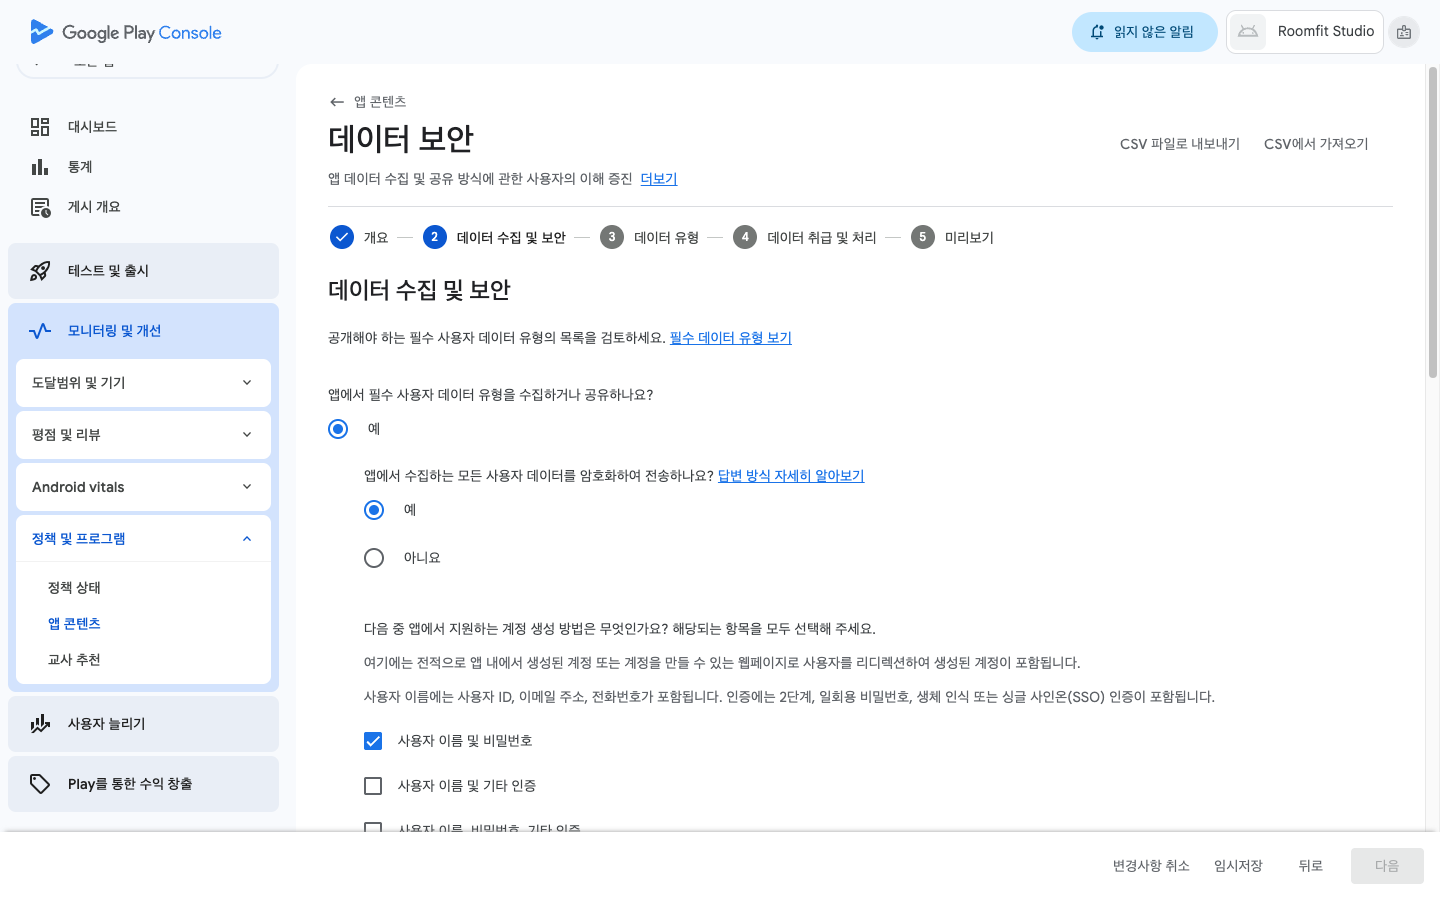
Task: Click the Google Play Console logo
Action: (126, 32)
